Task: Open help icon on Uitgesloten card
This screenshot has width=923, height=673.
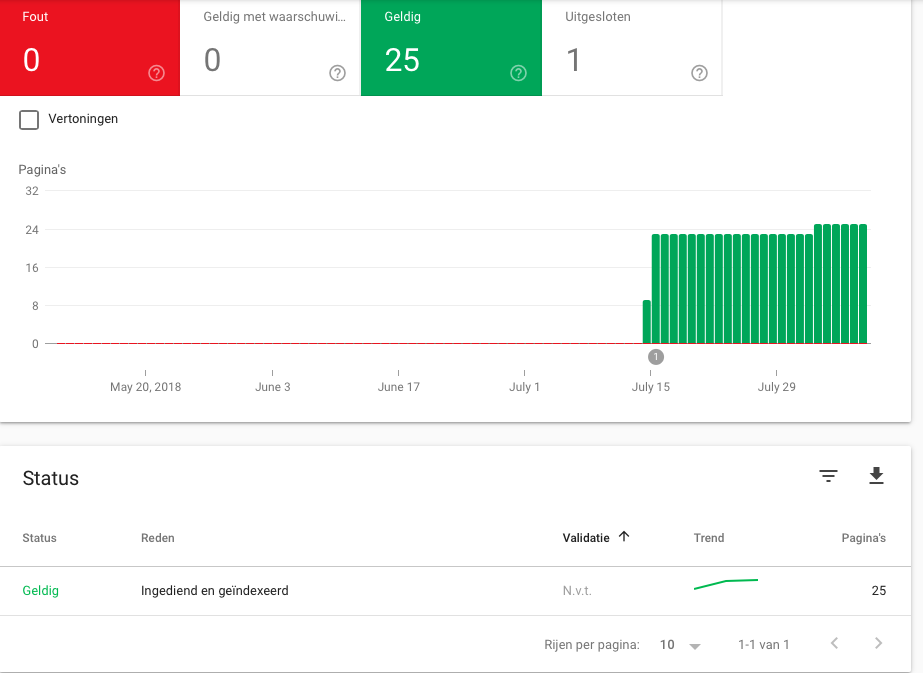Action: pyautogui.click(x=699, y=73)
